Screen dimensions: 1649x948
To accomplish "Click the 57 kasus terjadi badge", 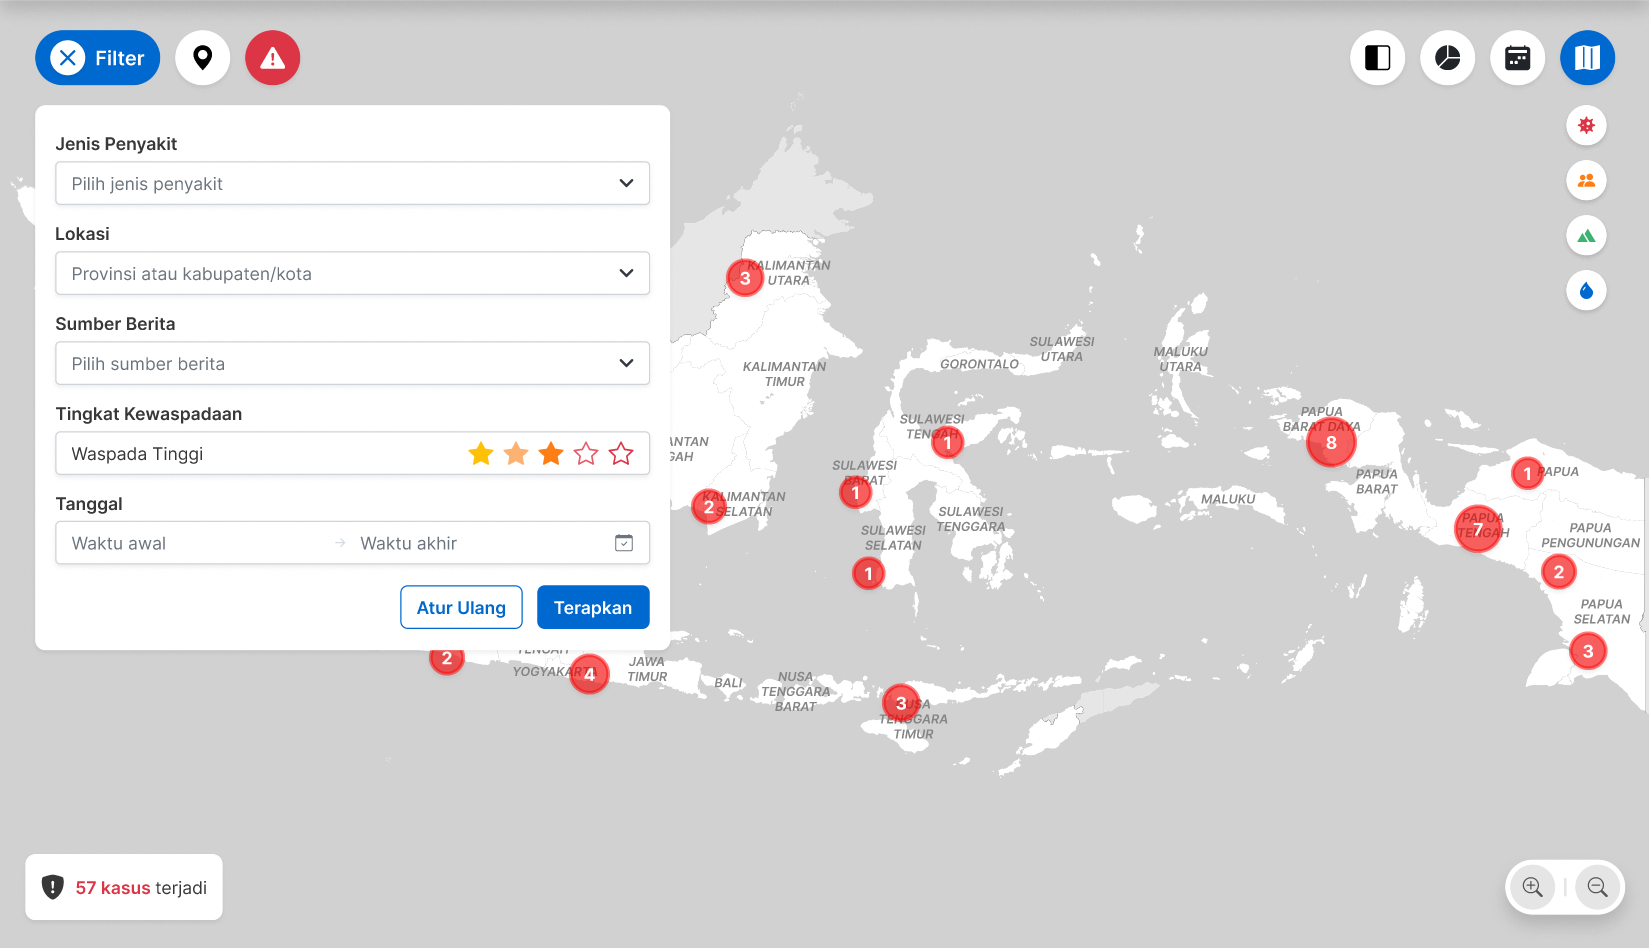I will coord(123,887).
